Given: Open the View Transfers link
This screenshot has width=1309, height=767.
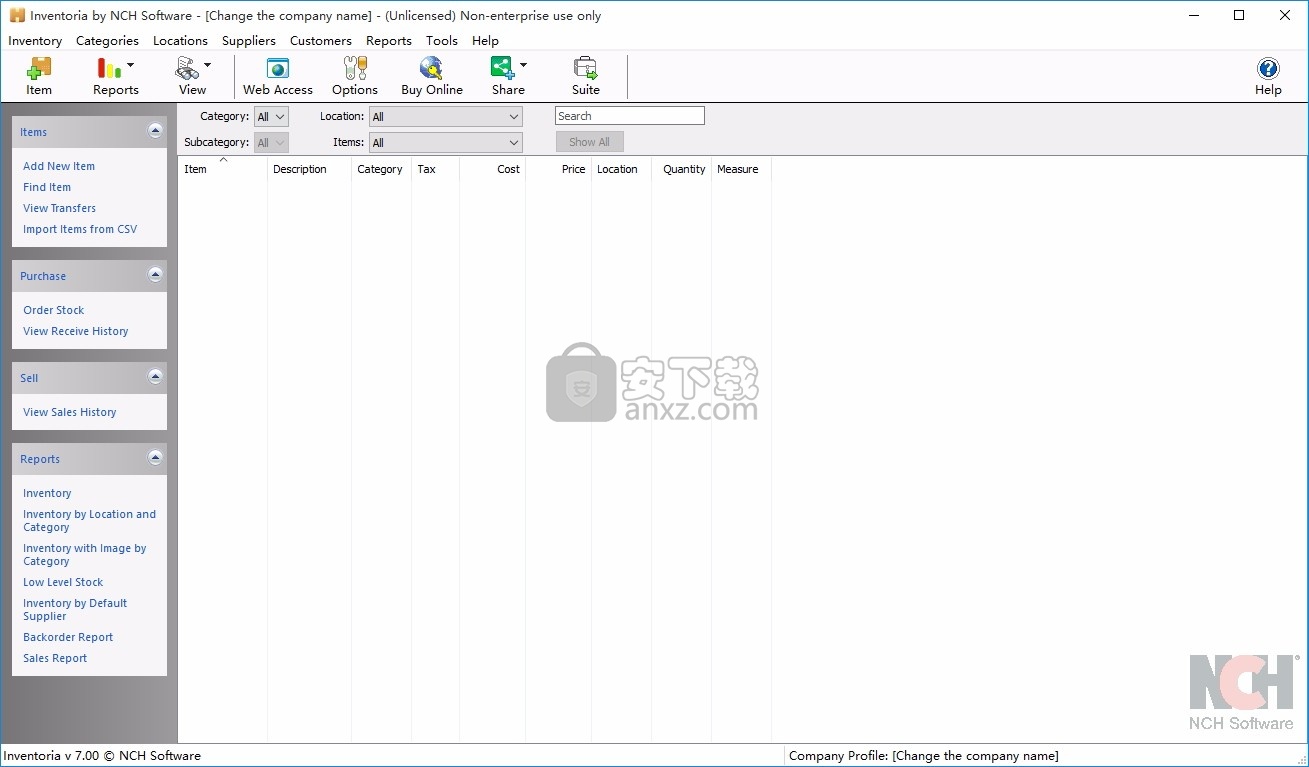Looking at the screenshot, I should pos(60,208).
